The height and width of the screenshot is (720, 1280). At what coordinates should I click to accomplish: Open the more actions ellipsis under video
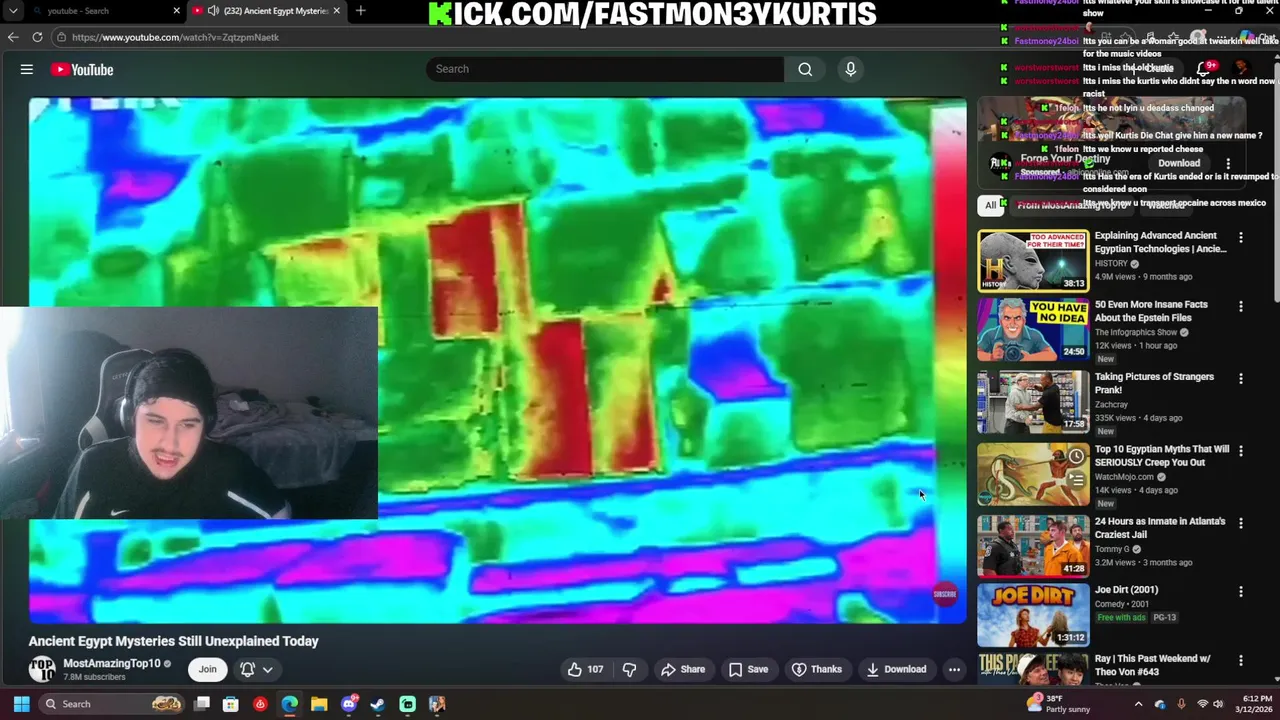(954, 669)
